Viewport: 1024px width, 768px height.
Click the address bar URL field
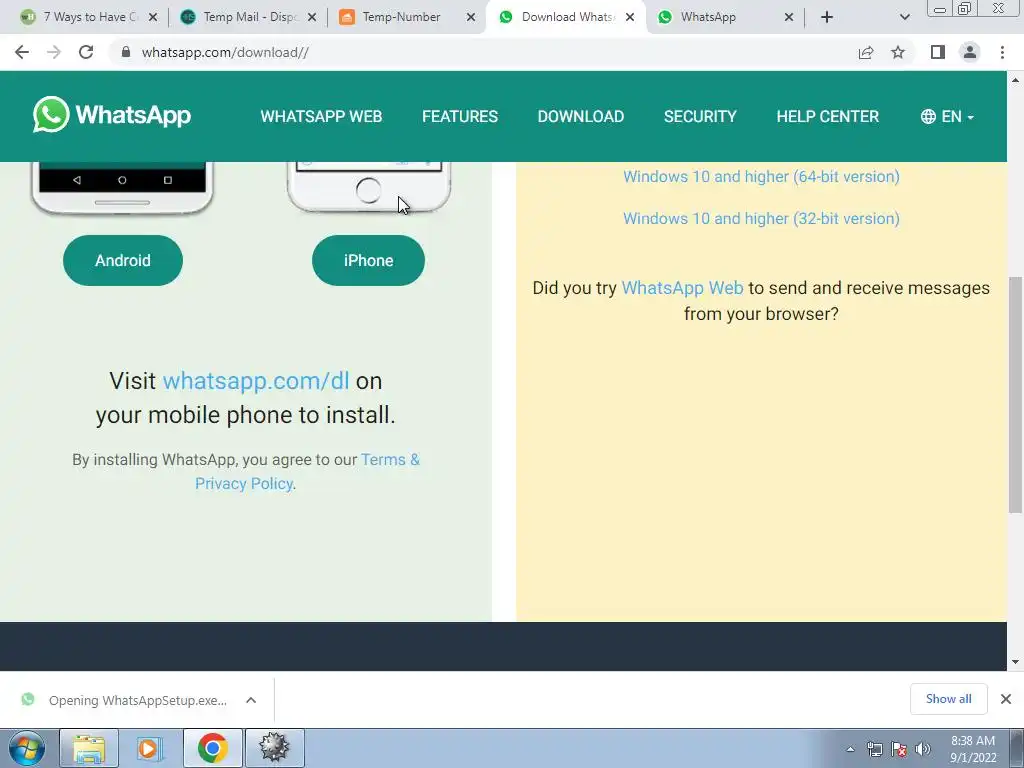(x=483, y=52)
